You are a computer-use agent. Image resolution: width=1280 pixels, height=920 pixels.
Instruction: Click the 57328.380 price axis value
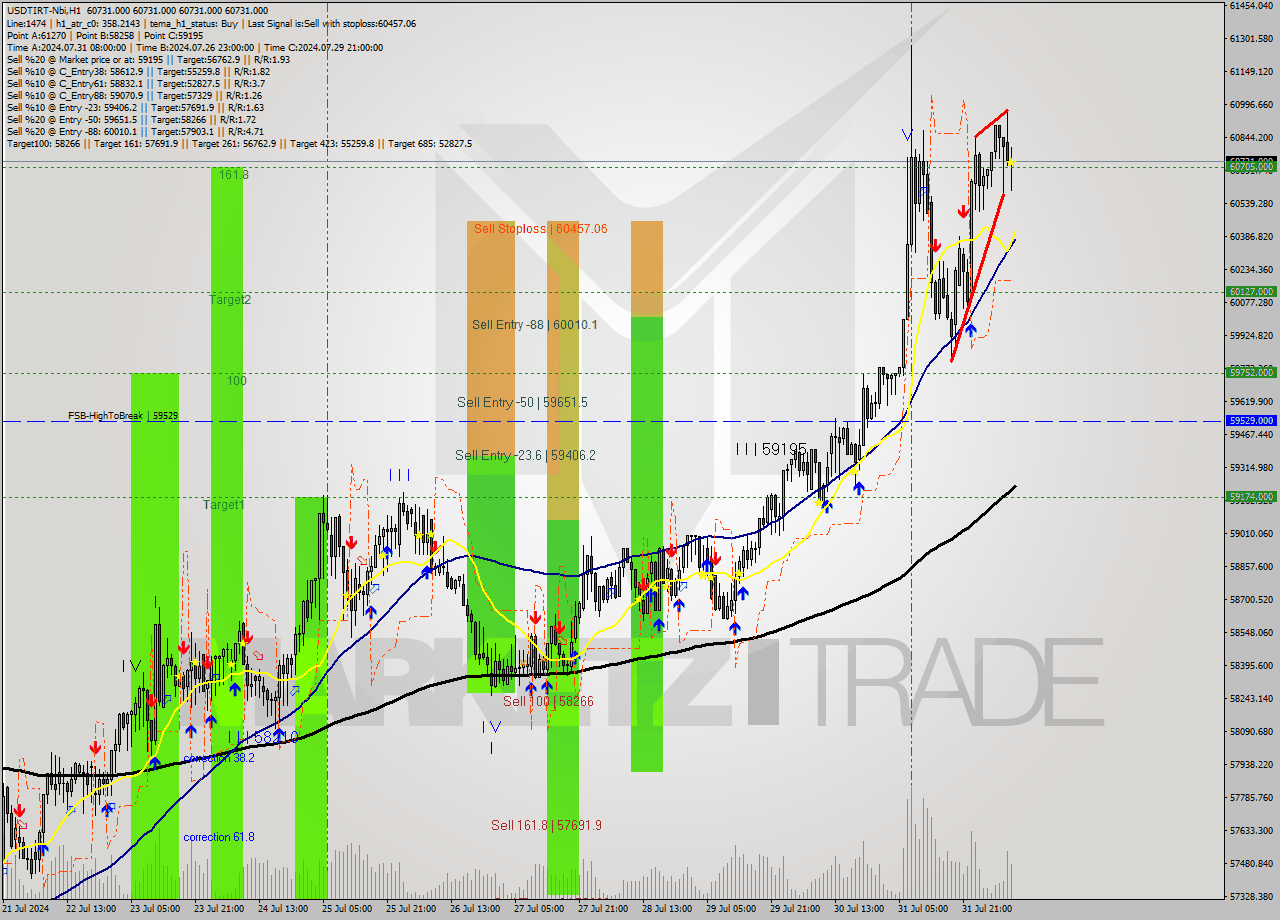(x=1251, y=897)
